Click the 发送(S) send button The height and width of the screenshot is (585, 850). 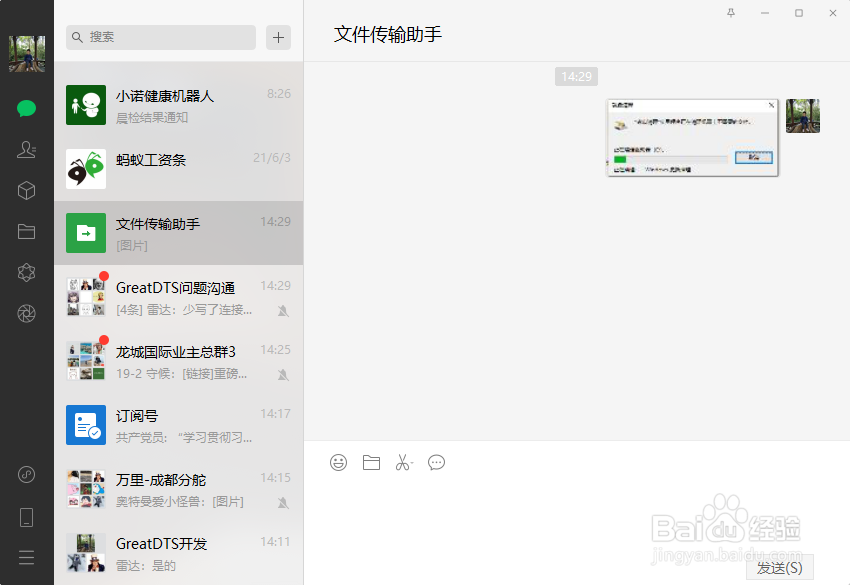click(780, 568)
